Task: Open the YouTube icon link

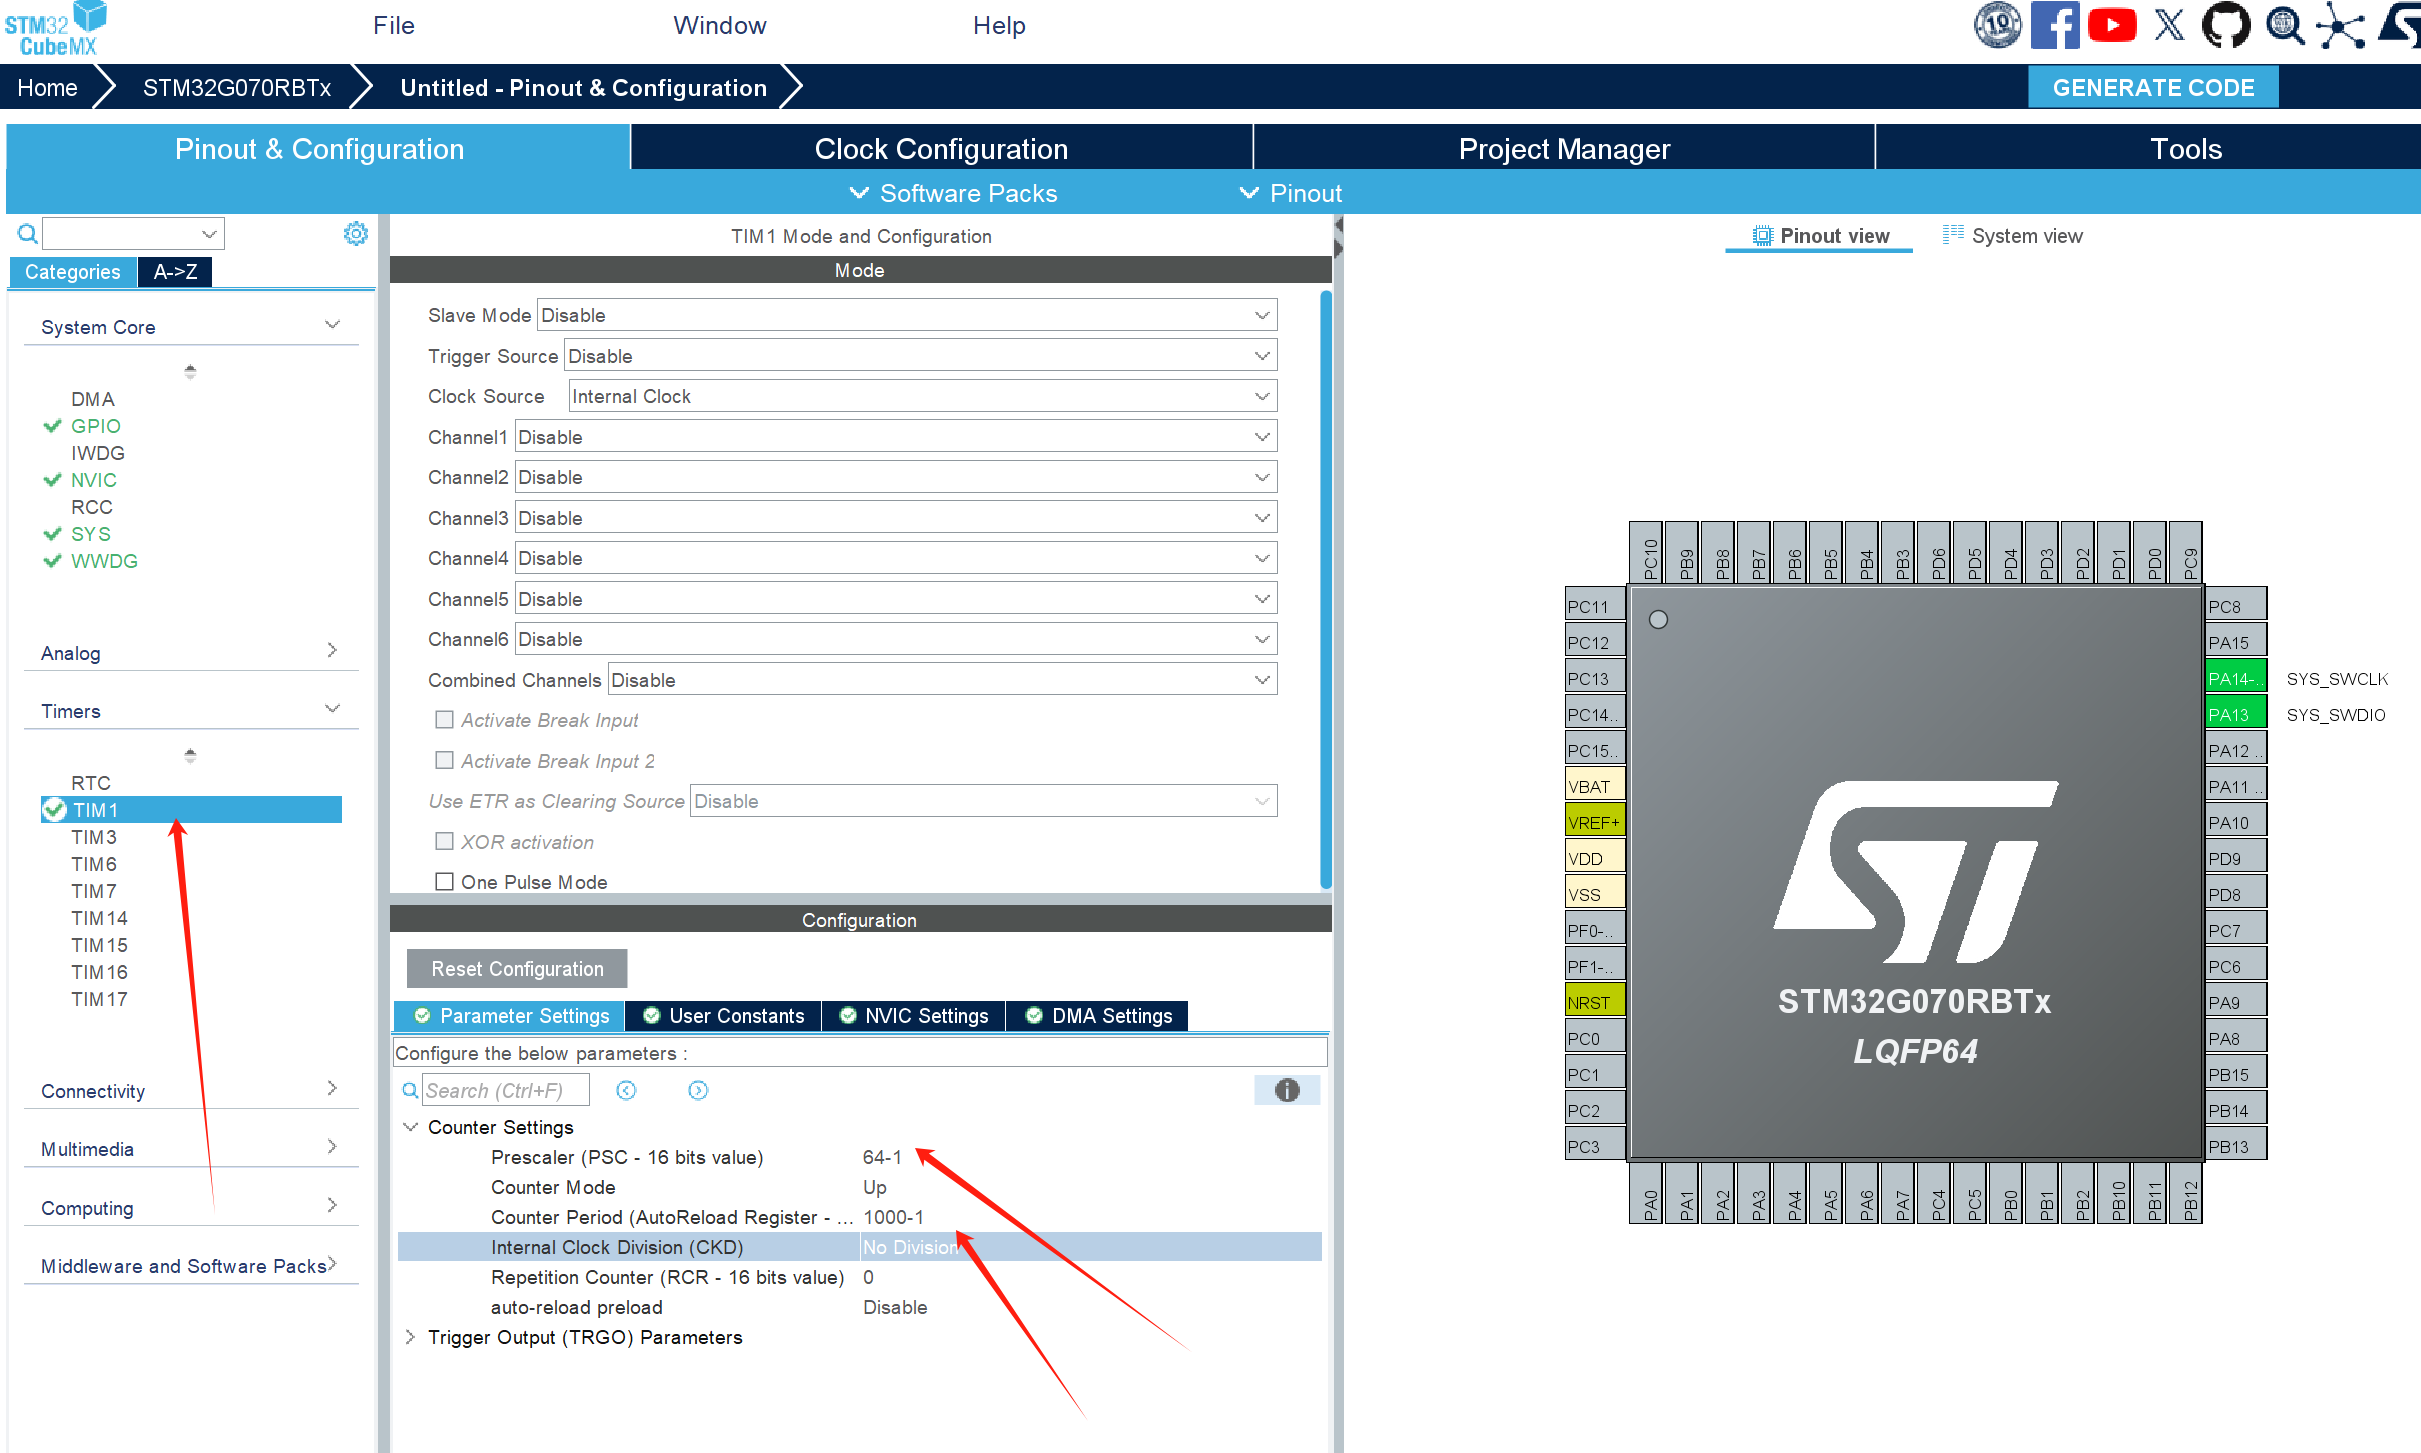Action: tap(2111, 25)
